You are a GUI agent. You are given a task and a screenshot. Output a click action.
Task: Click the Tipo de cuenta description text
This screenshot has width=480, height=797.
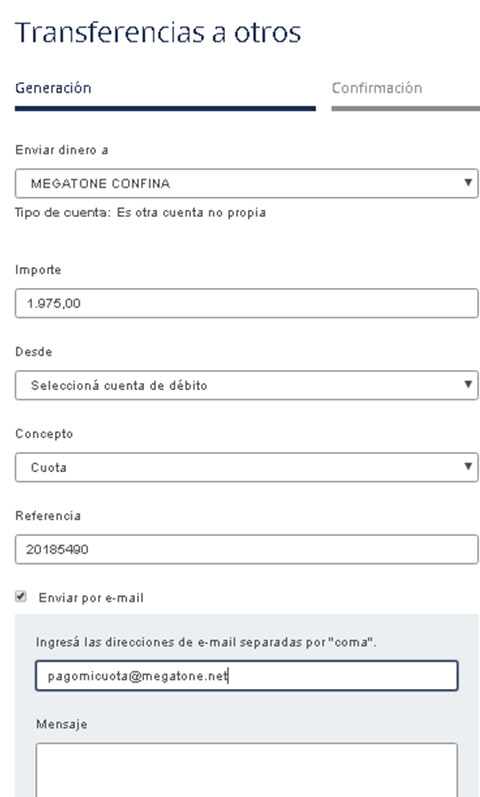tap(140, 212)
